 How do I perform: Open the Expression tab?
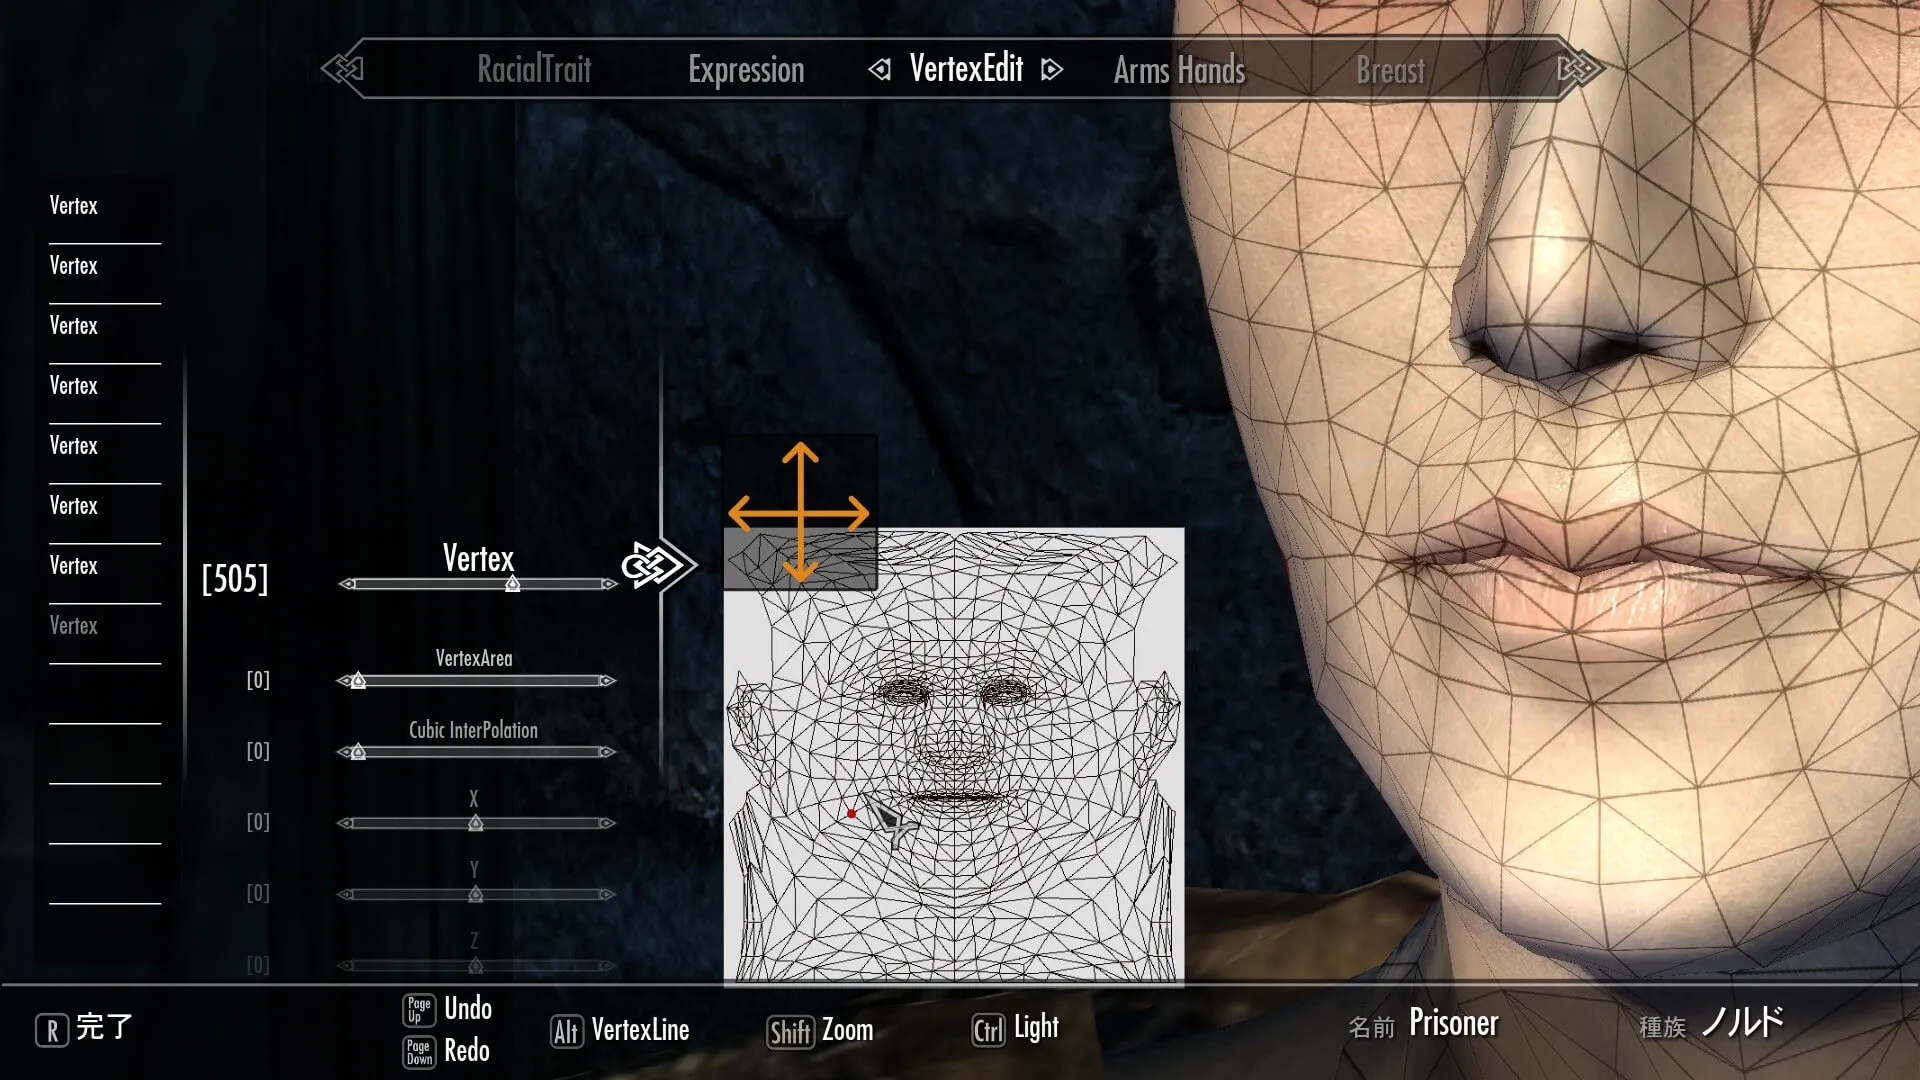click(x=746, y=70)
